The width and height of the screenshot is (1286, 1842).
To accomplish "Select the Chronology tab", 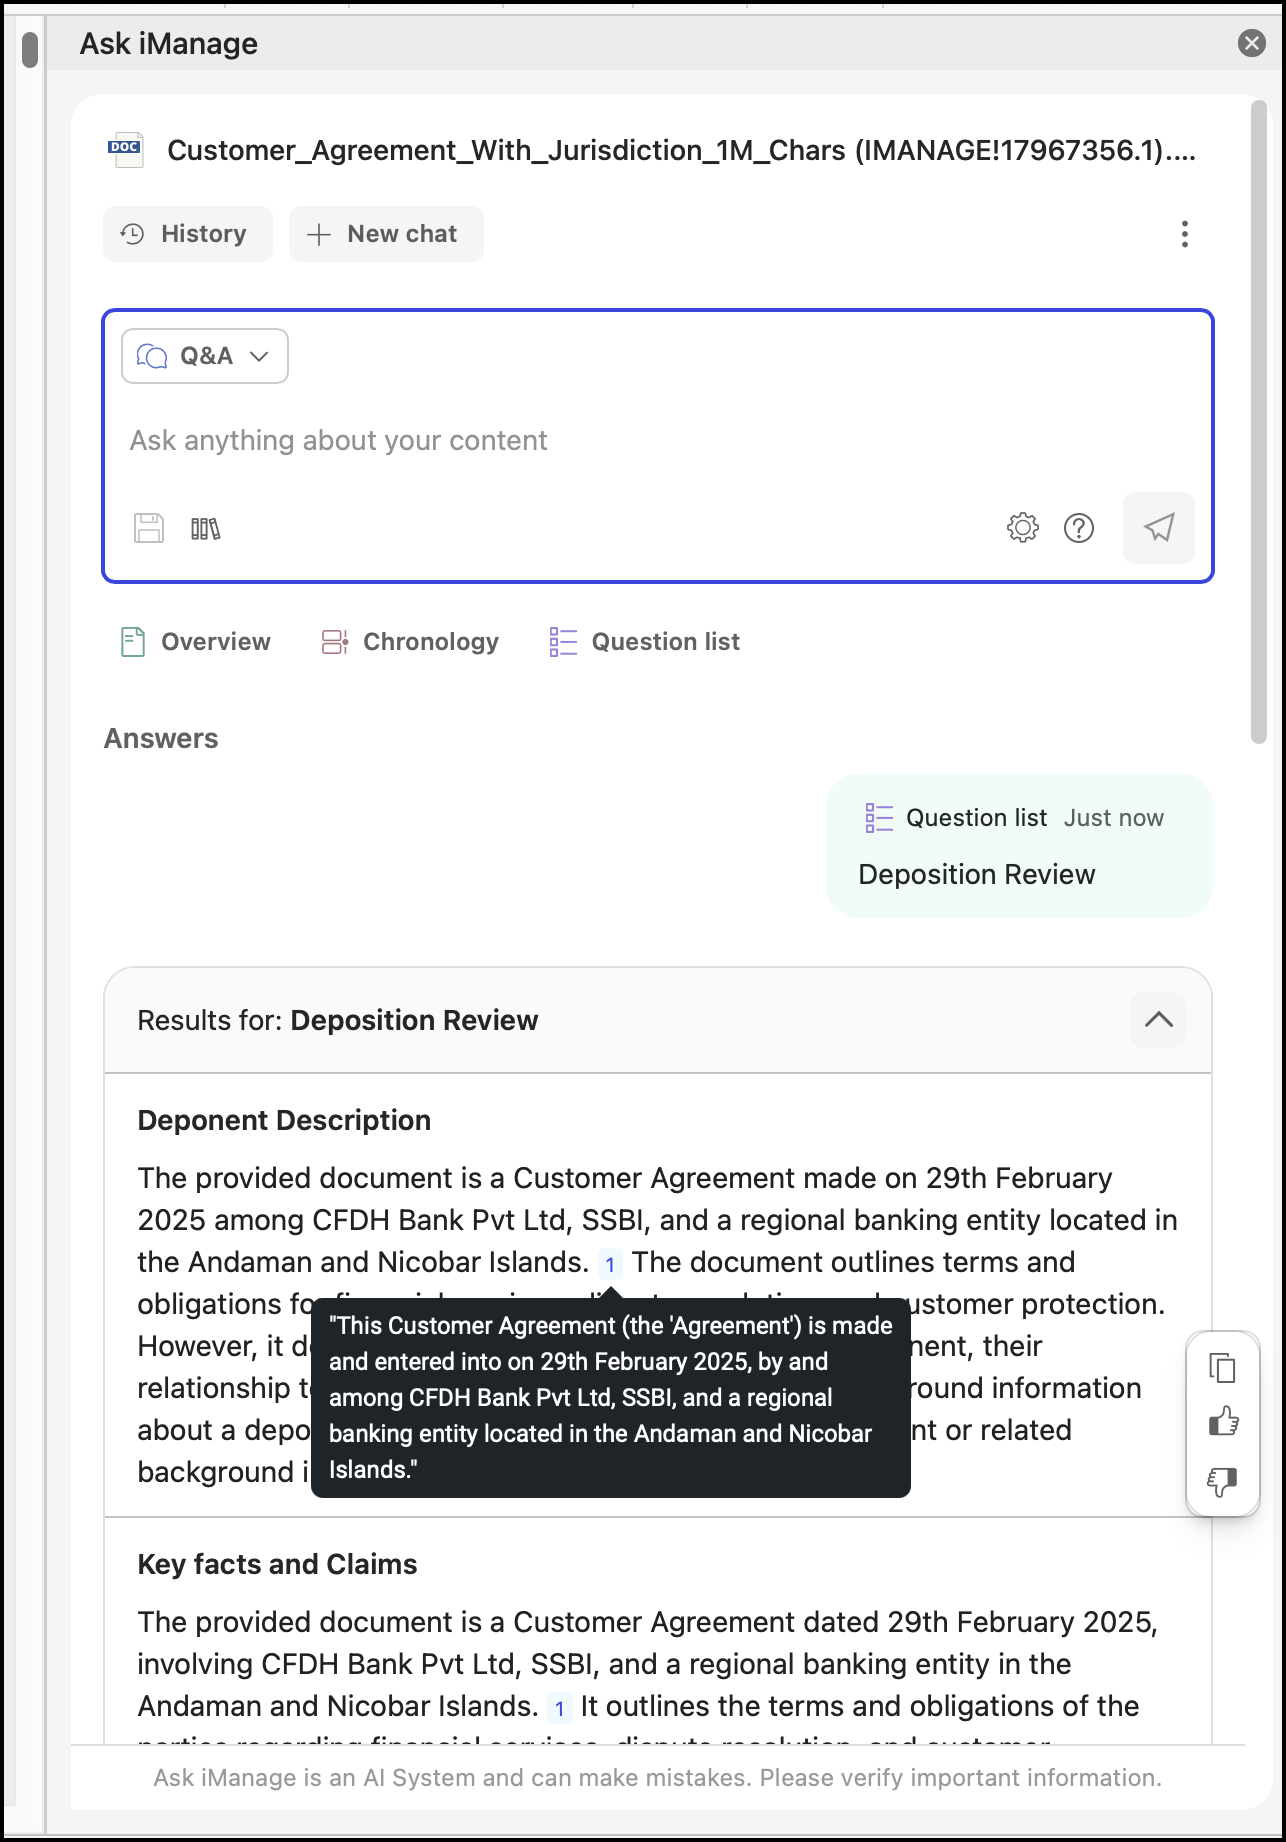I will pos(410,642).
